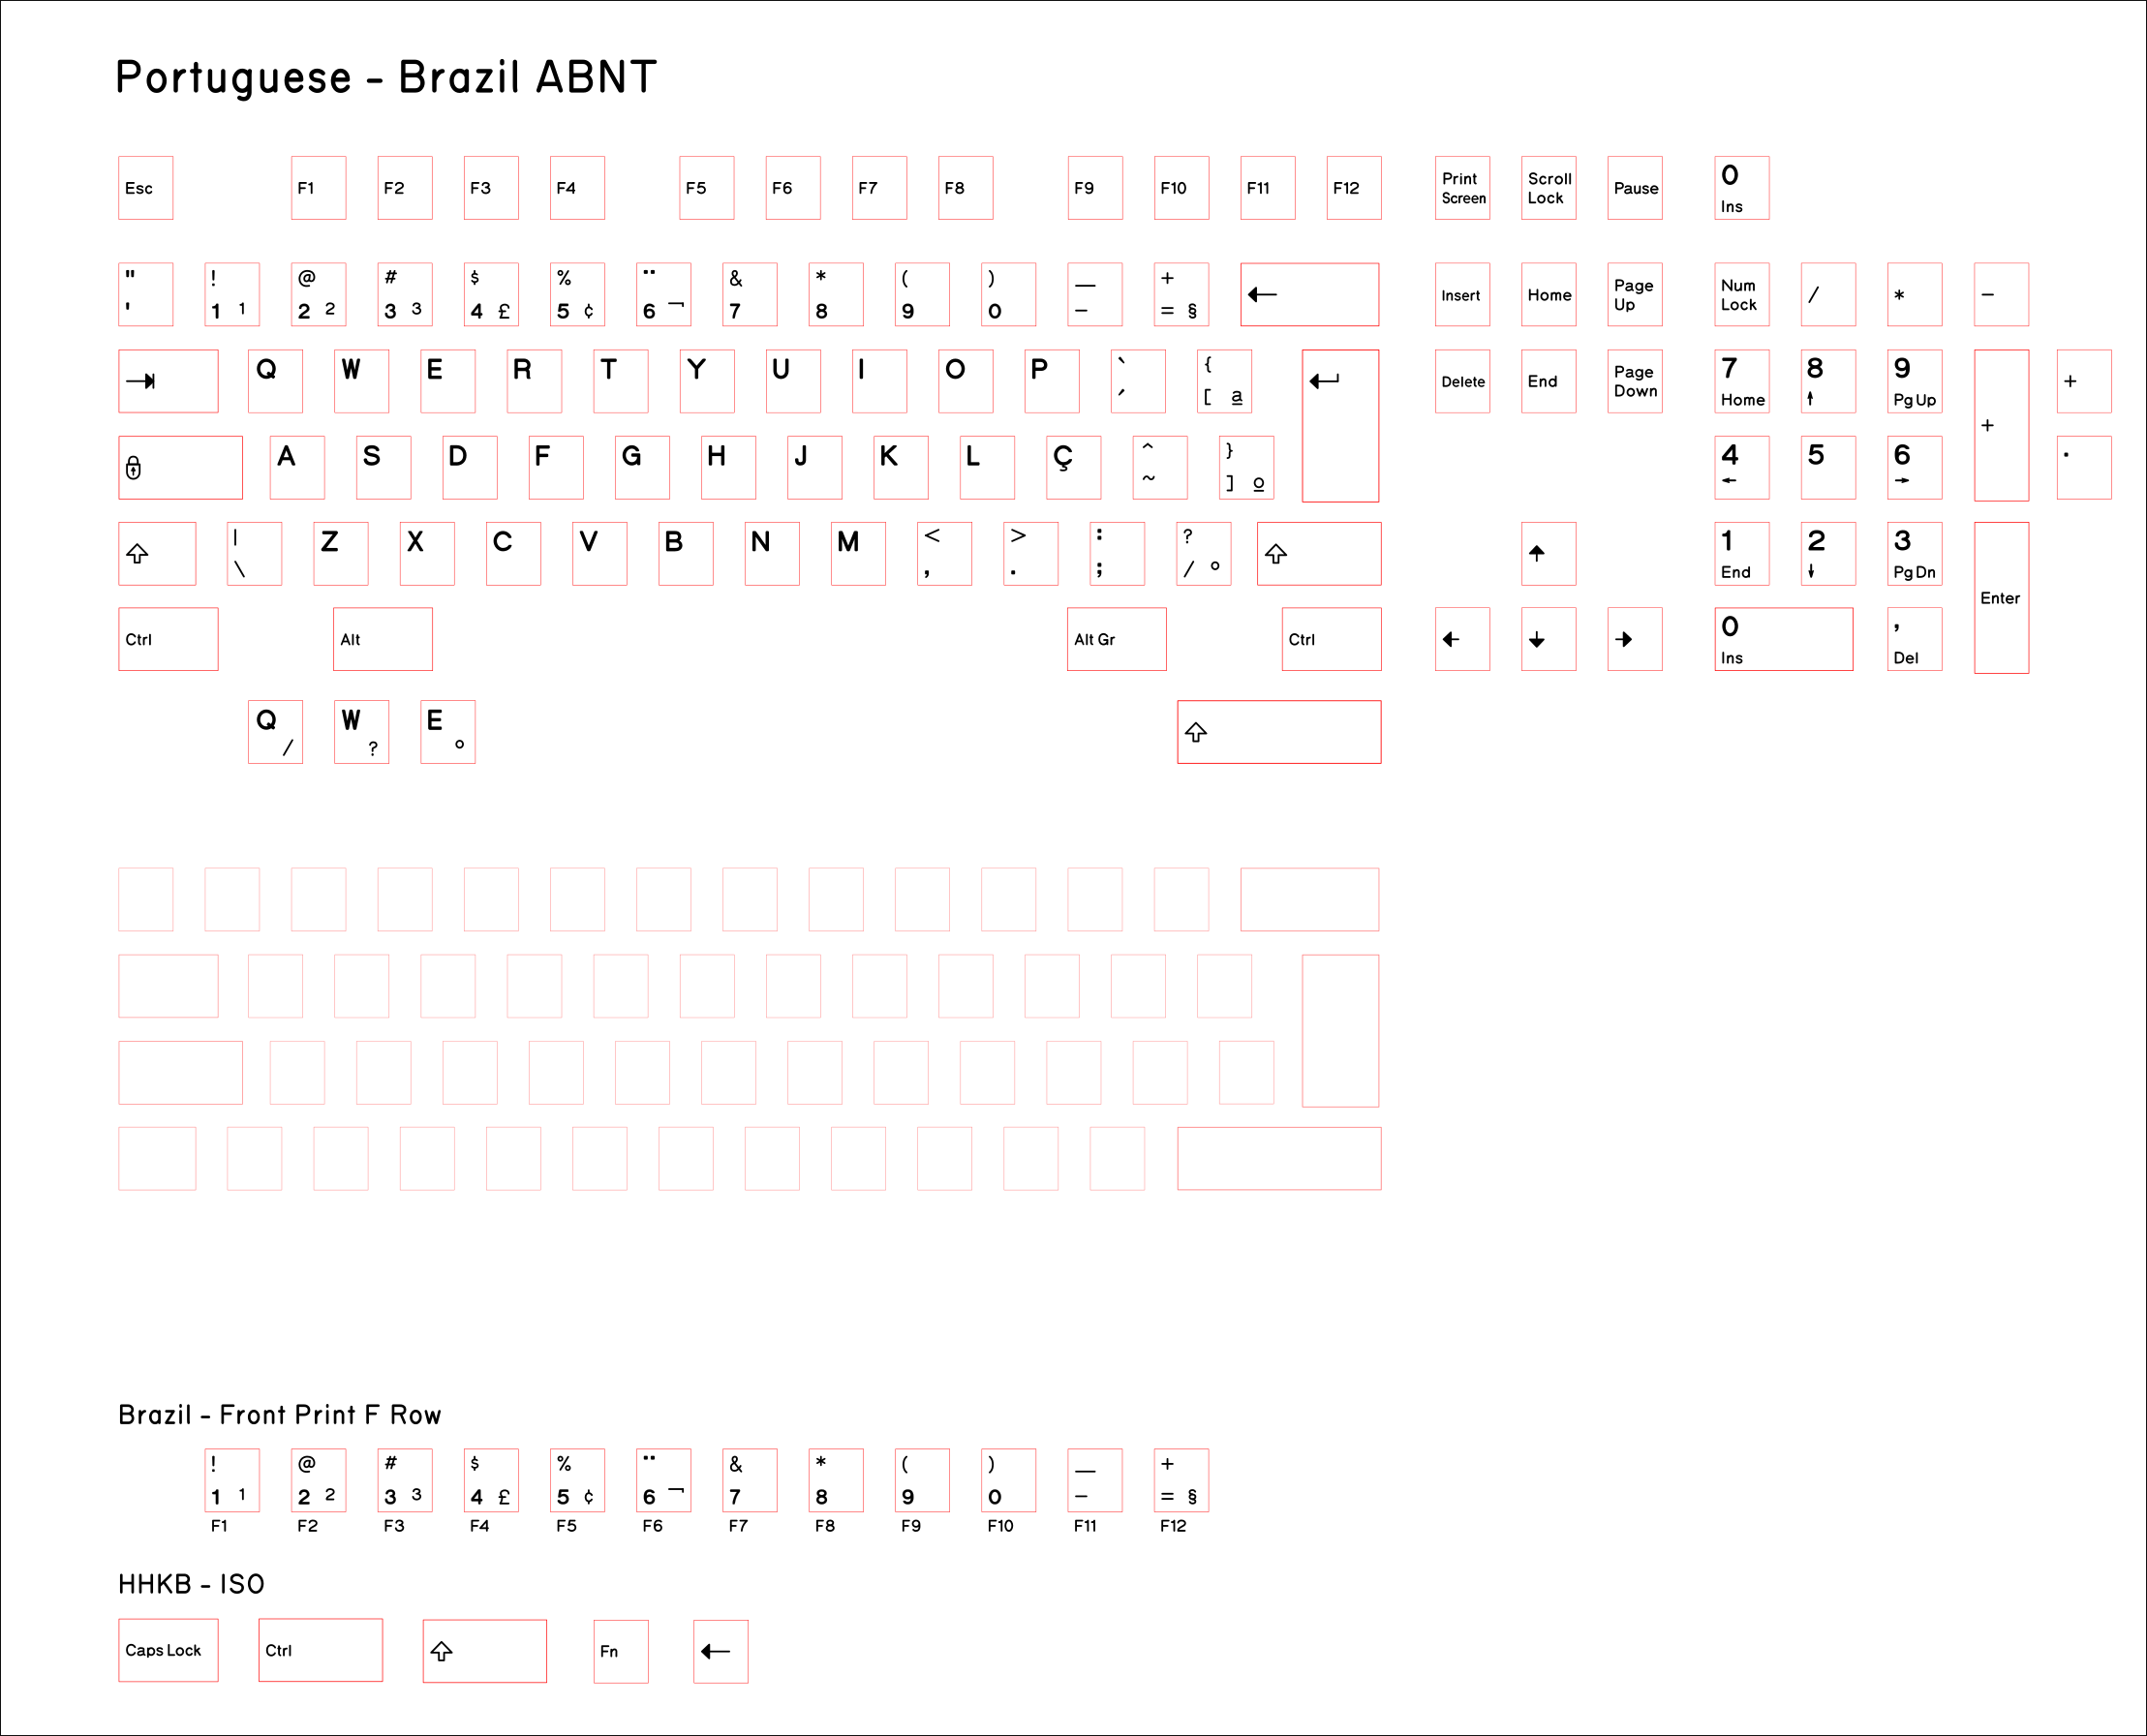Click the numpad tall Enter key
The width and height of the screenshot is (2147, 1736).
[2000, 598]
